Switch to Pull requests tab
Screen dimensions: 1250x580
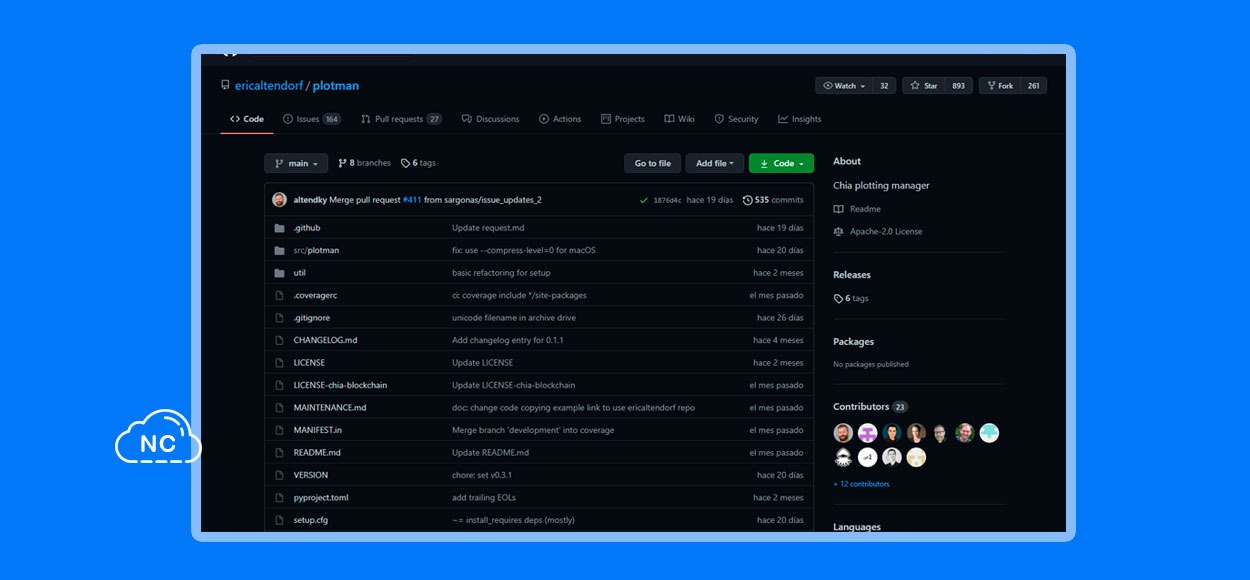click(401, 119)
